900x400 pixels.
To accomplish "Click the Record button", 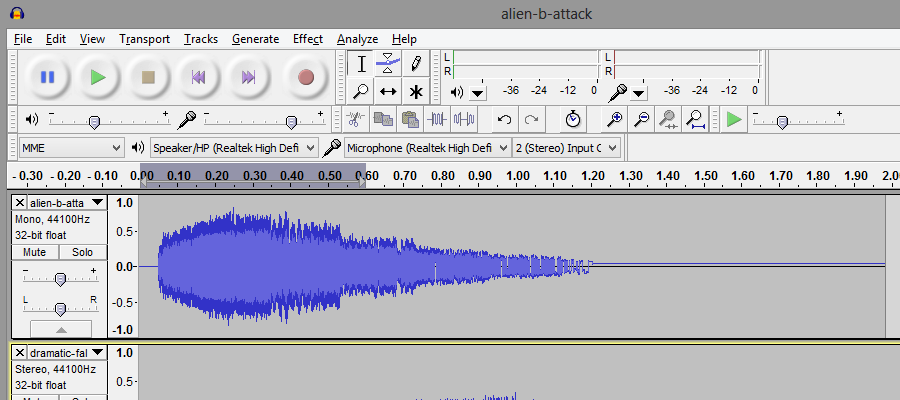I will point(306,77).
